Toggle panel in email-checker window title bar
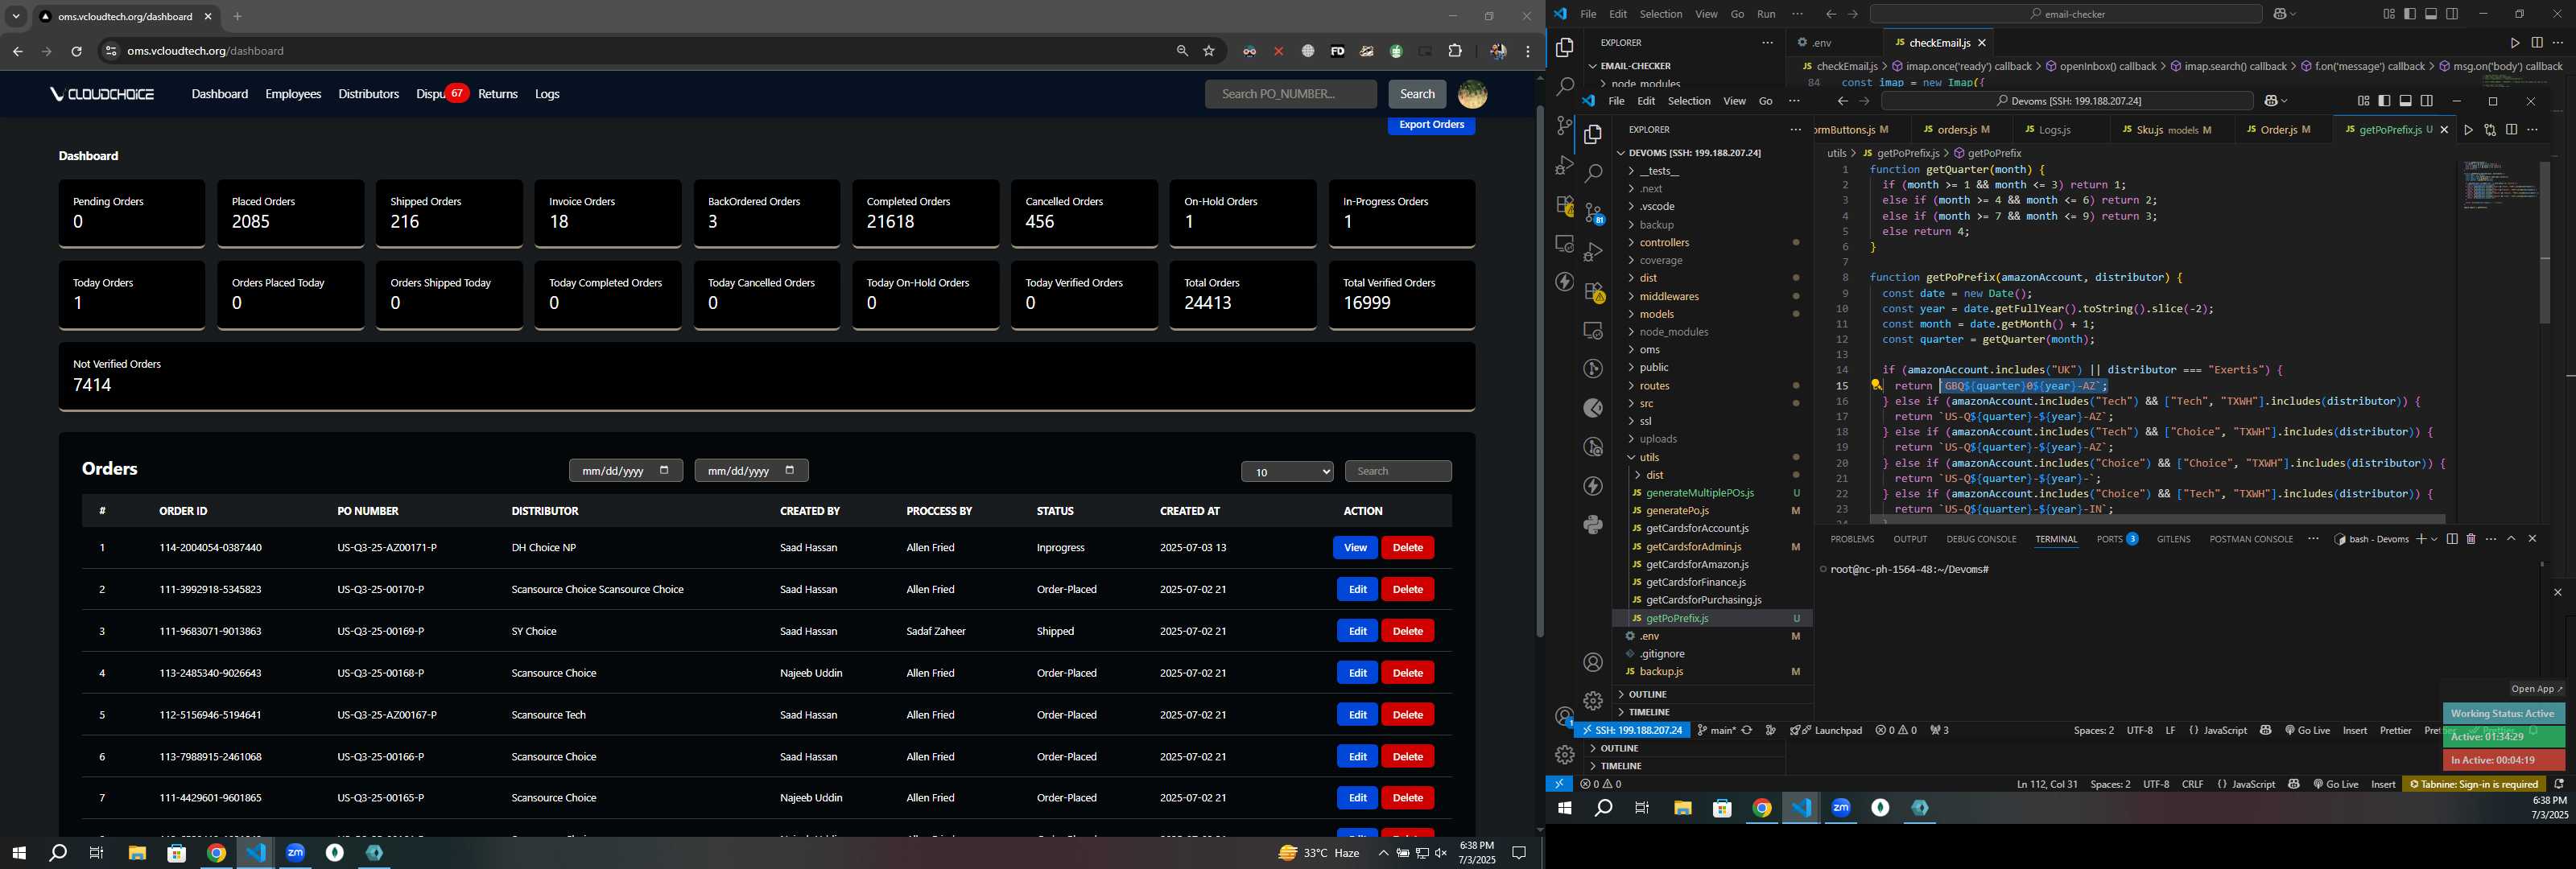The image size is (2576, 869). pyautogui.click(x=2430, y=14)
